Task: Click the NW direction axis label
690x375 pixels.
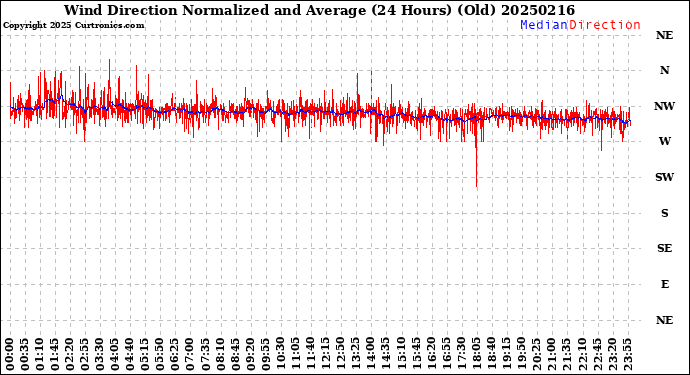Action: [664, 106]
